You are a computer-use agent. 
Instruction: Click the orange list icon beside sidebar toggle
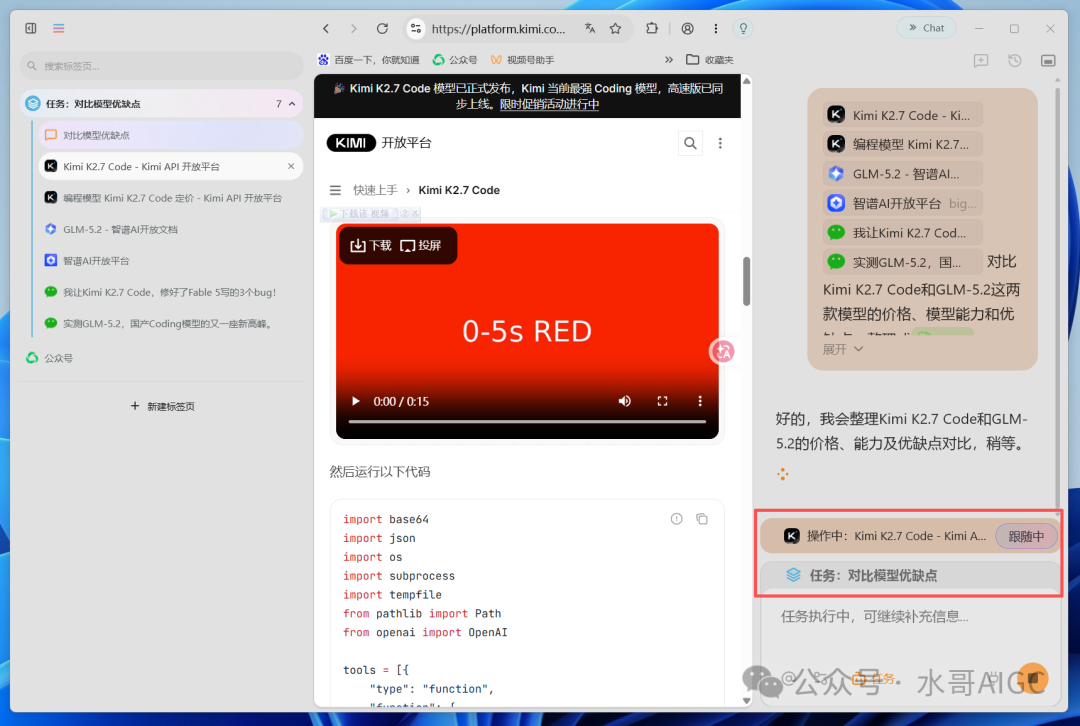(x=59, y=28)
